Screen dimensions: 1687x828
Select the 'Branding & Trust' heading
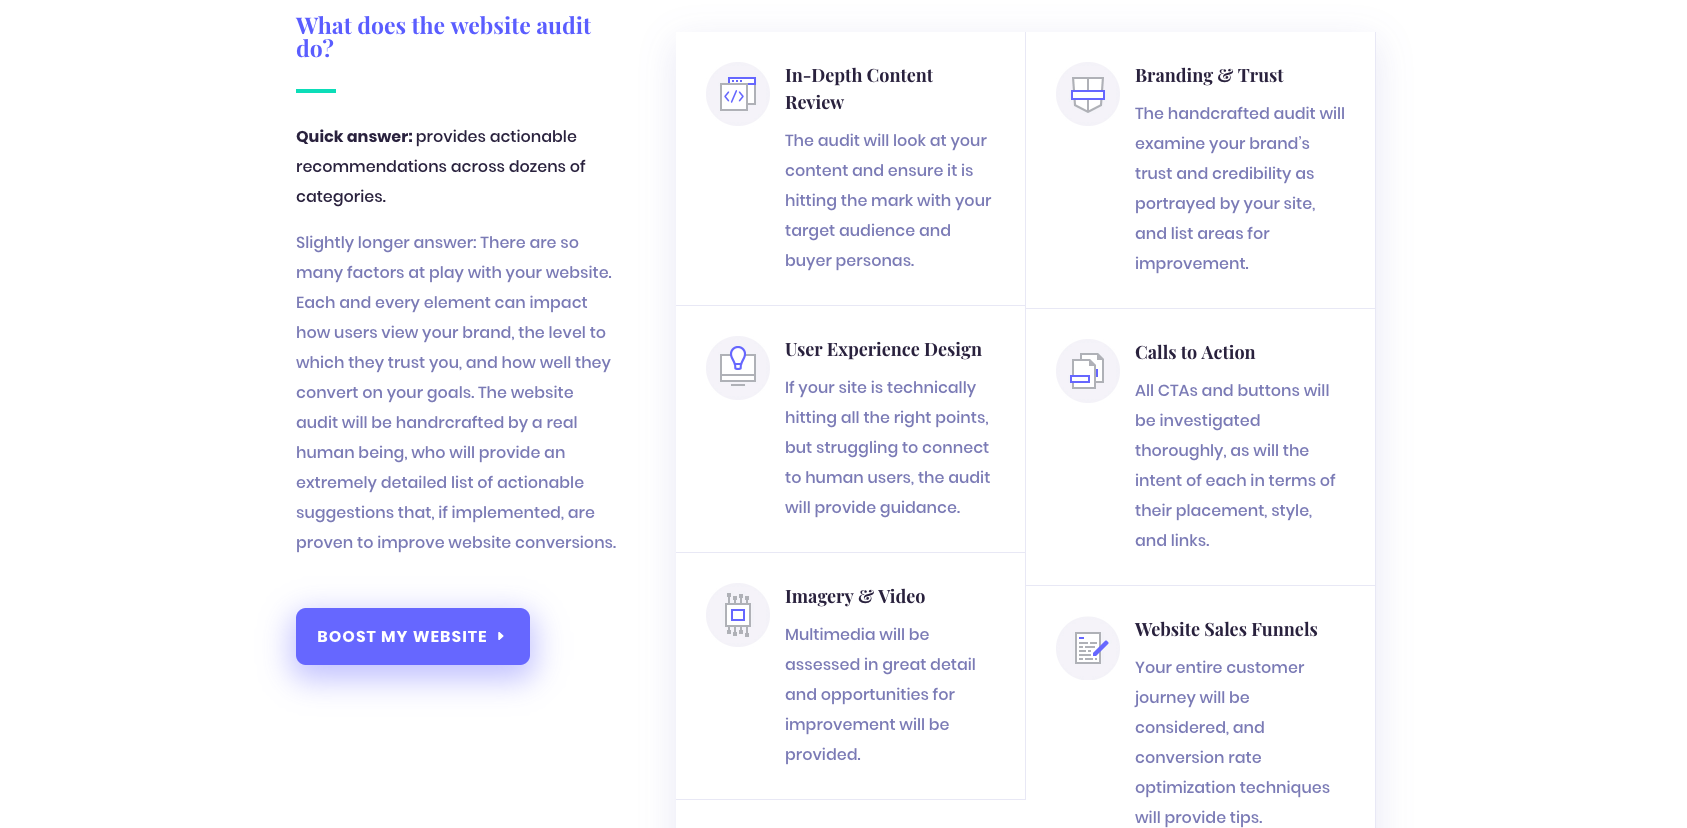tap(1209, 75)
